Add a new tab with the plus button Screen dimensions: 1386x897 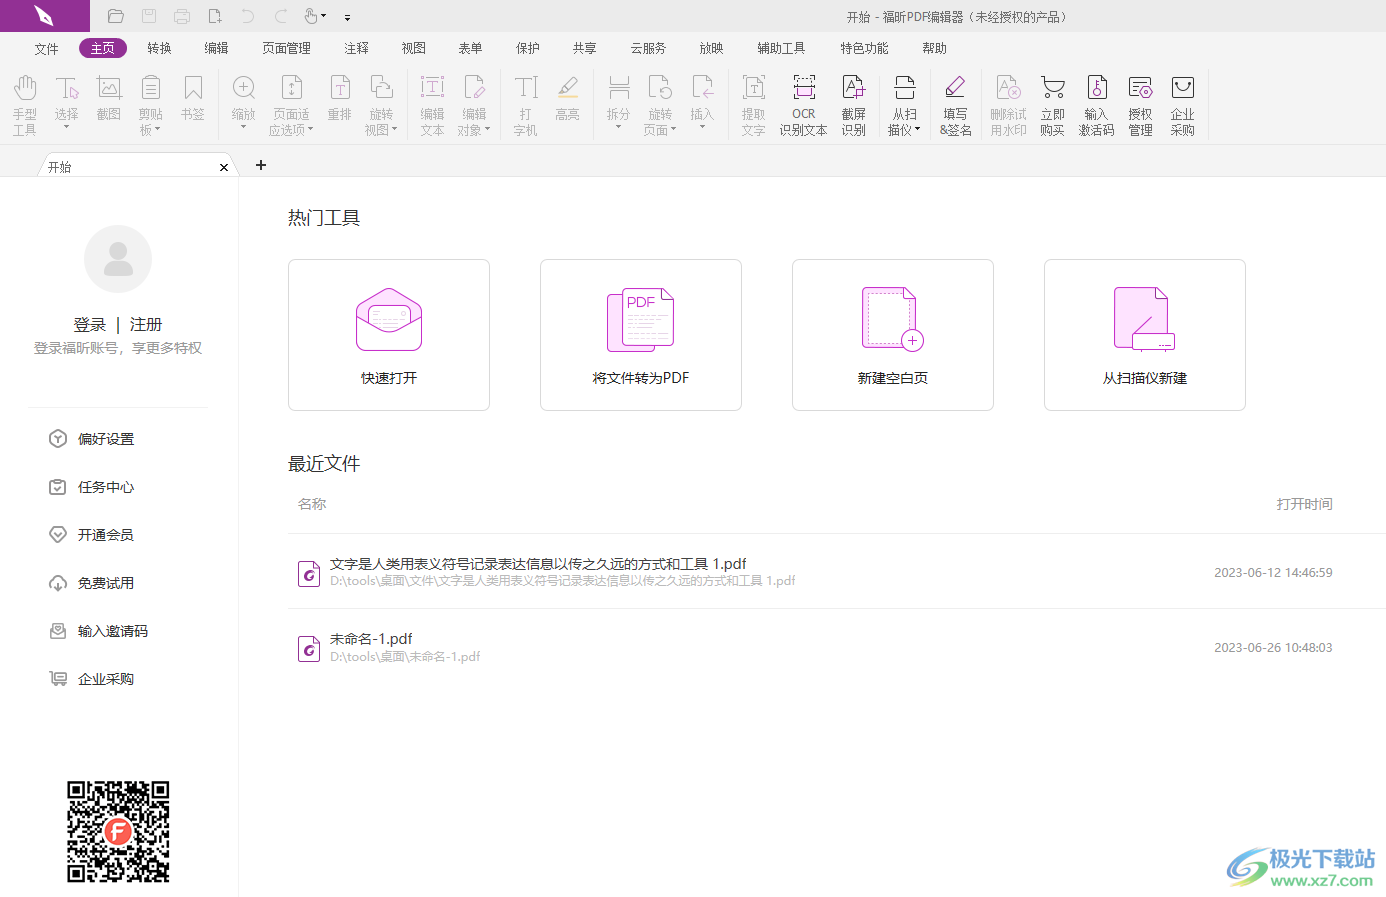(261, 165)
